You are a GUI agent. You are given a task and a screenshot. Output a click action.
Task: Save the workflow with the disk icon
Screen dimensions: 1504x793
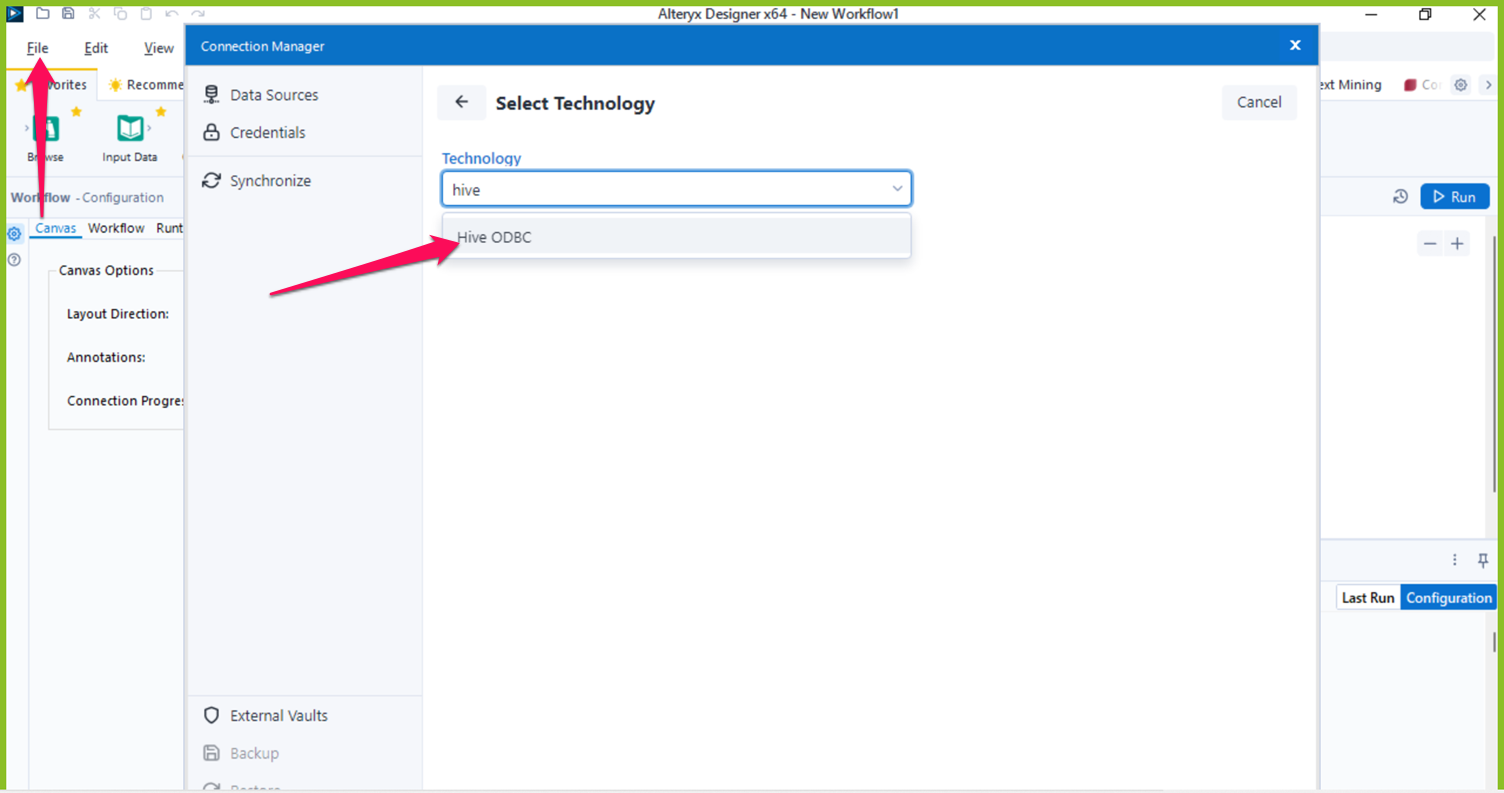(x=68, y=13)
